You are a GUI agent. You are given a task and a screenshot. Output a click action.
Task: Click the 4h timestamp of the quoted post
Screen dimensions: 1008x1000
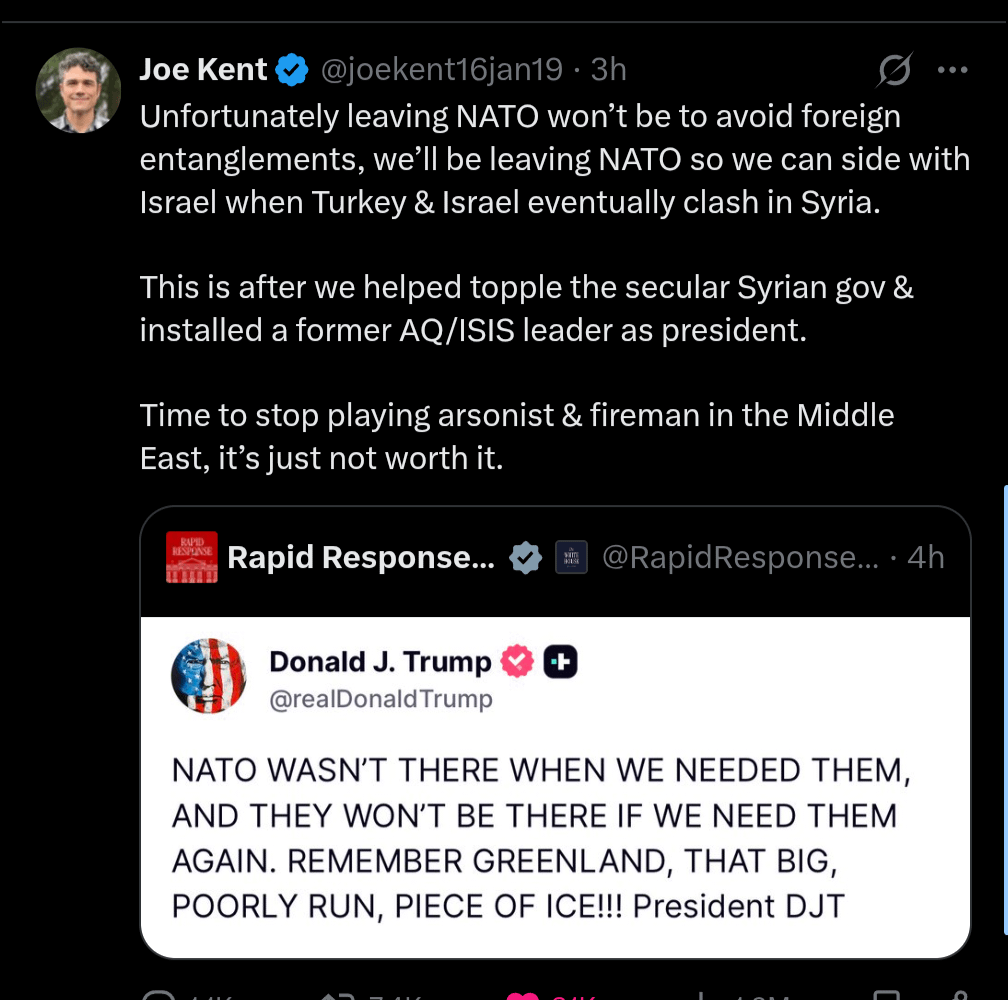tap(926, 558)
